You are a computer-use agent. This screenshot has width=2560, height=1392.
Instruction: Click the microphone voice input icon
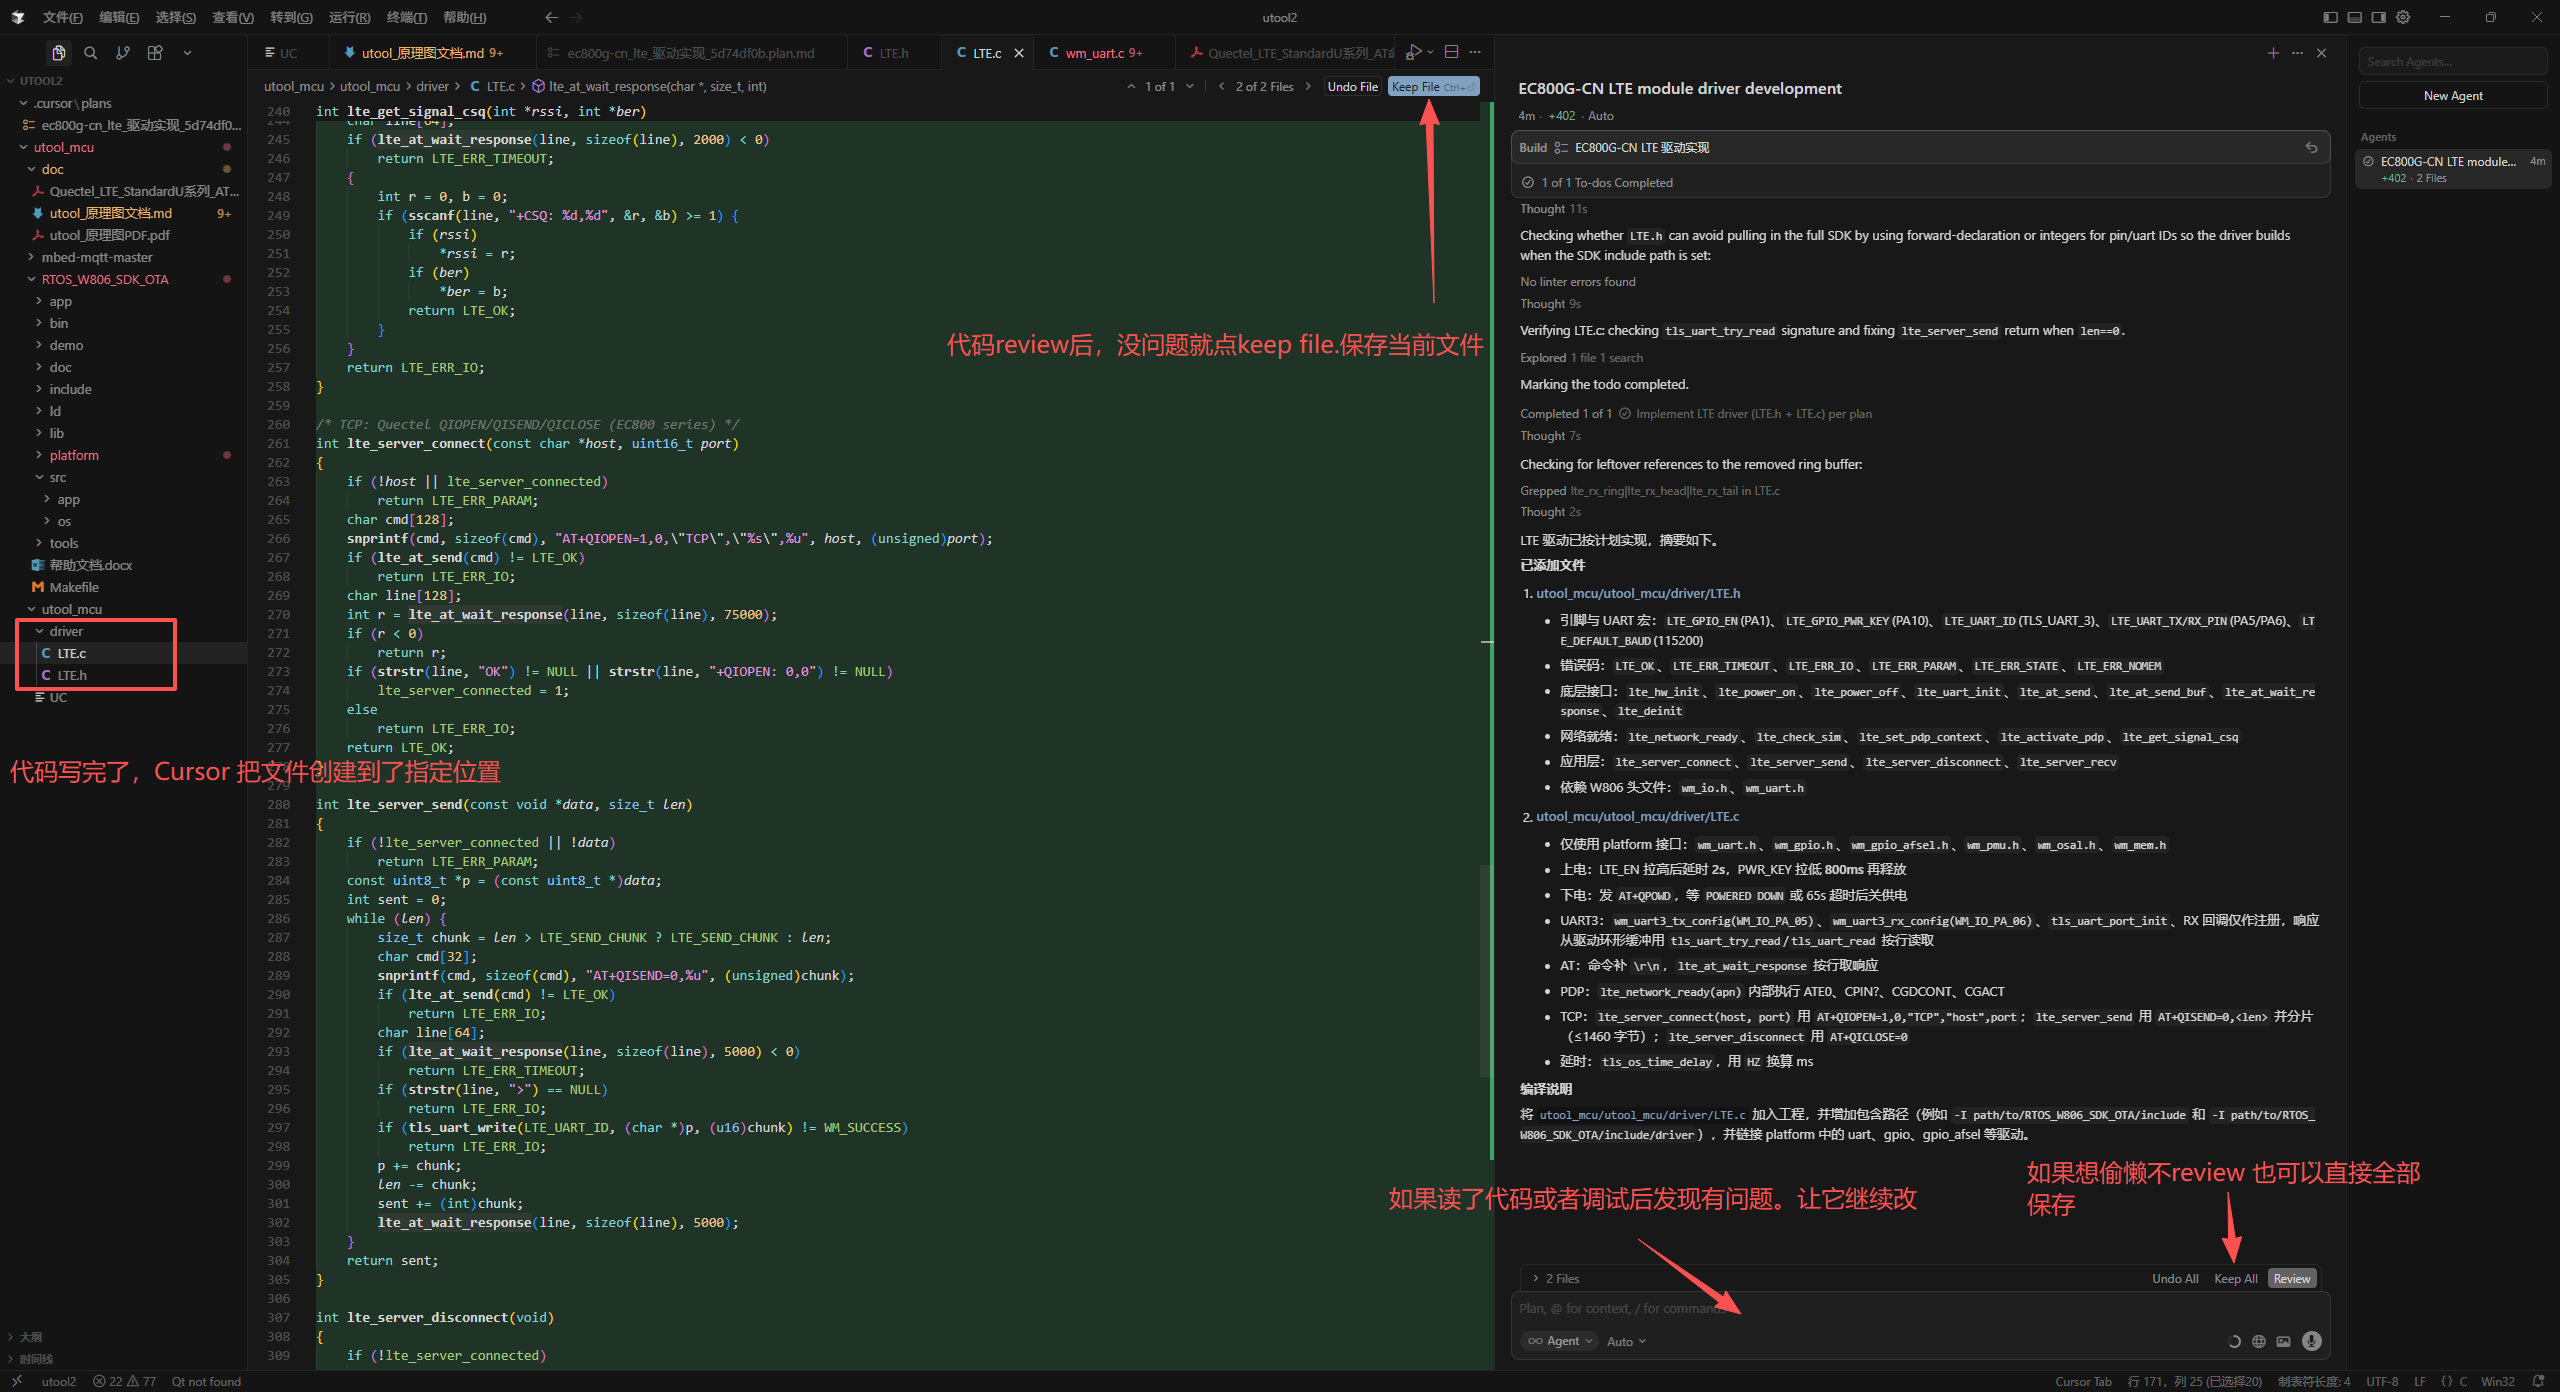pos(2311,1341)
